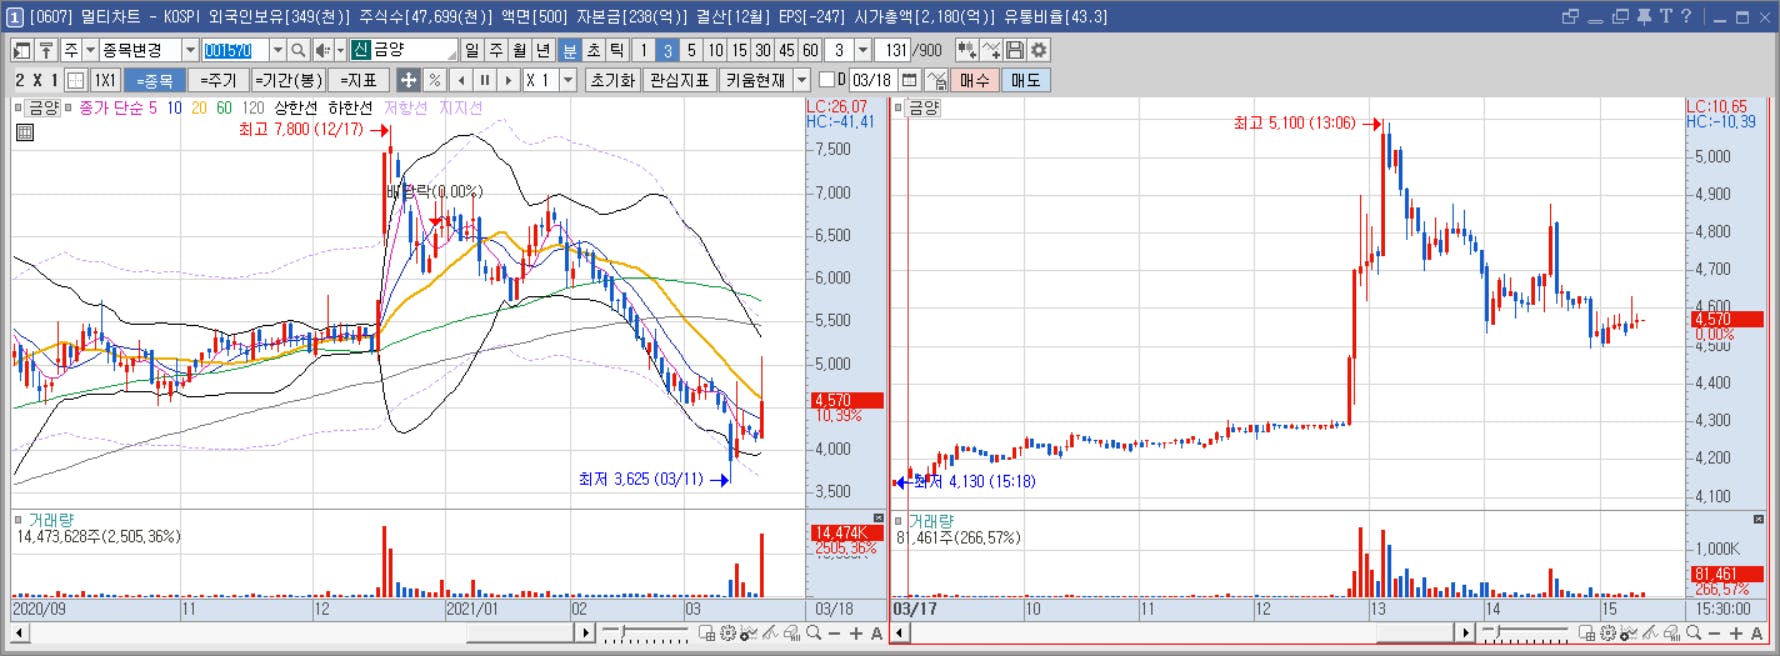Open chart settings gear icon
Image resolution: width=1780 pixels, height=656 pixels.
pos(1039,50)
